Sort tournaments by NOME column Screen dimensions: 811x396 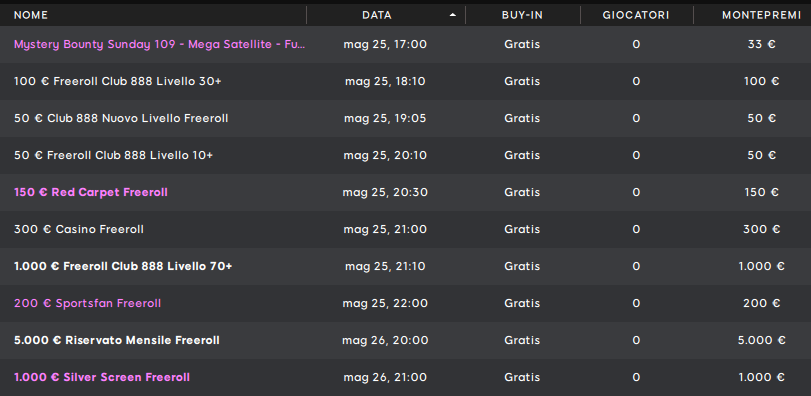[31, 15]
